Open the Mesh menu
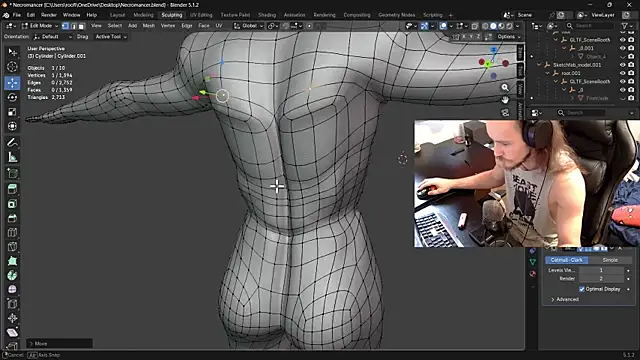 tap(149, 26)
